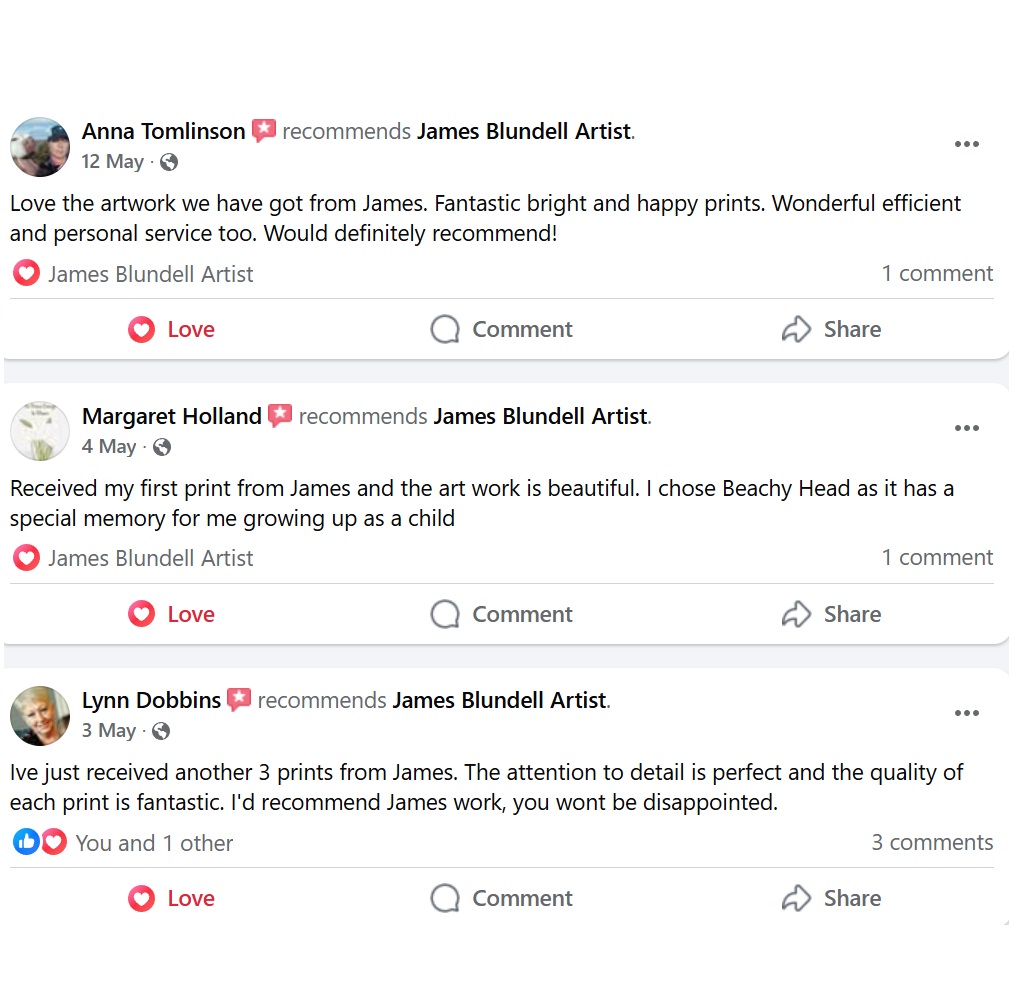Open the 3 comments on Lynn Dobbins' post
1015x1000 pixels.
(x=932, y=842)
